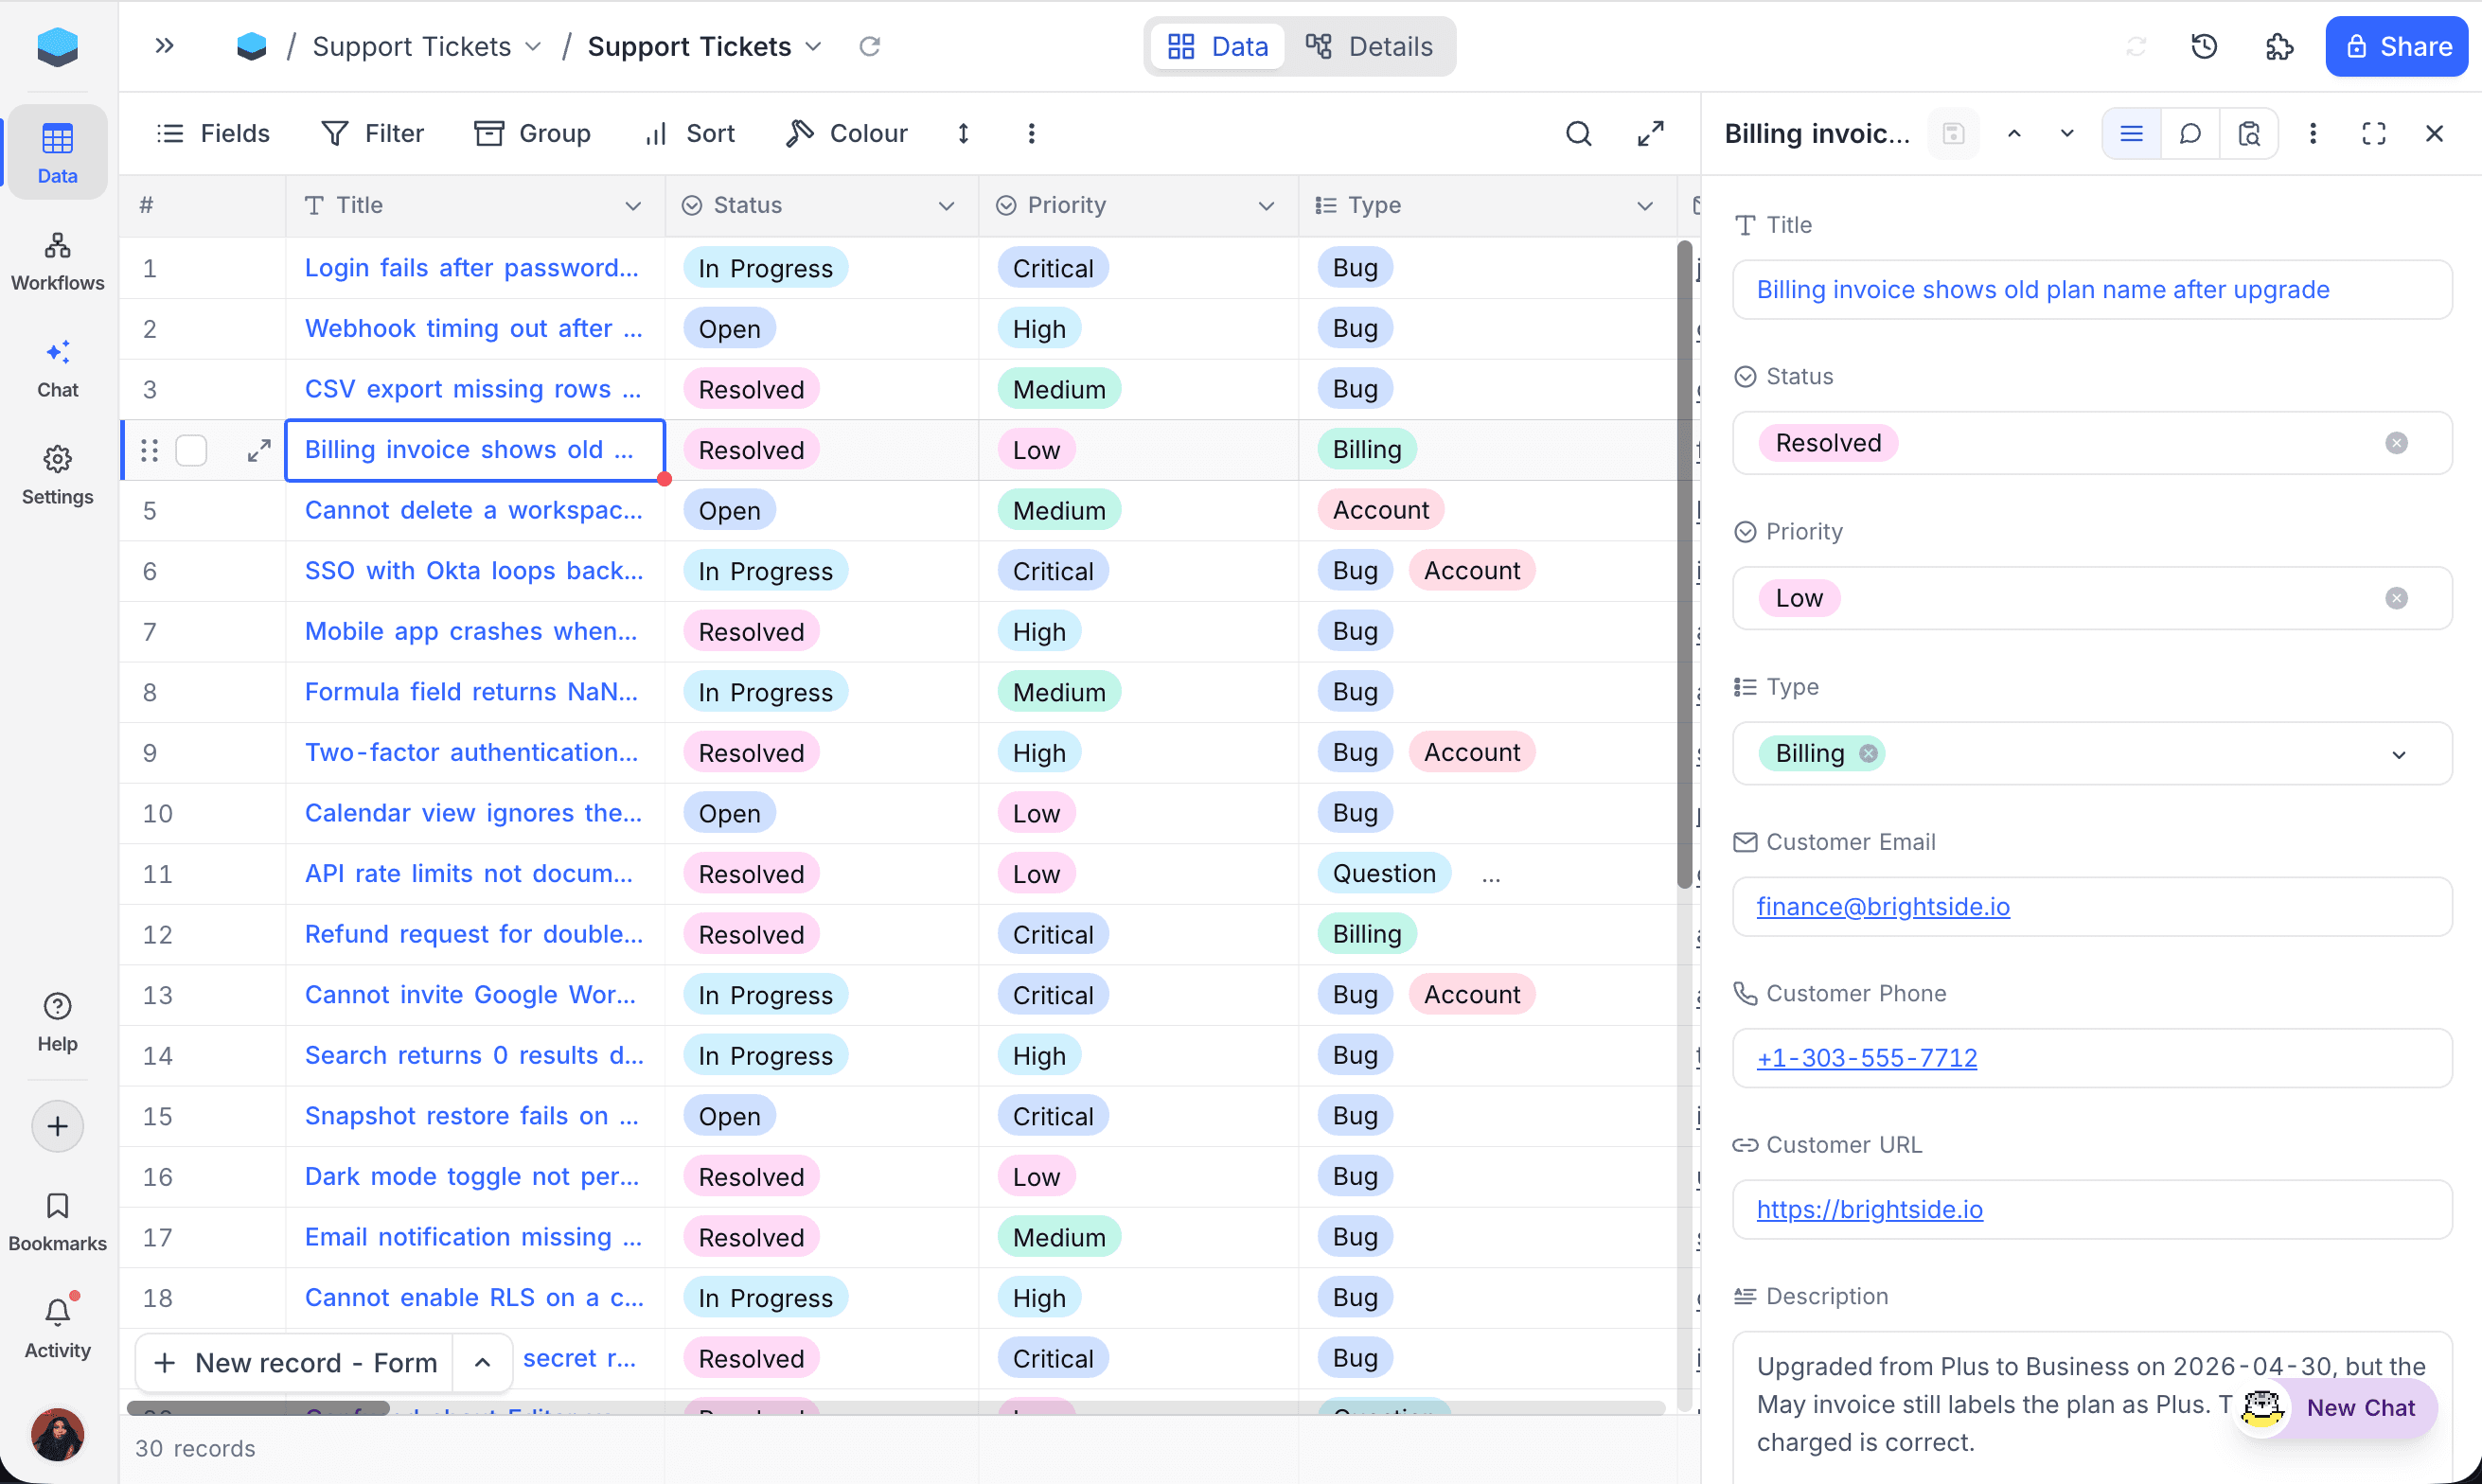Expand the Type field dropdown in panel
Viewport: 2482px width, 1484px height.
(2398, 754)
